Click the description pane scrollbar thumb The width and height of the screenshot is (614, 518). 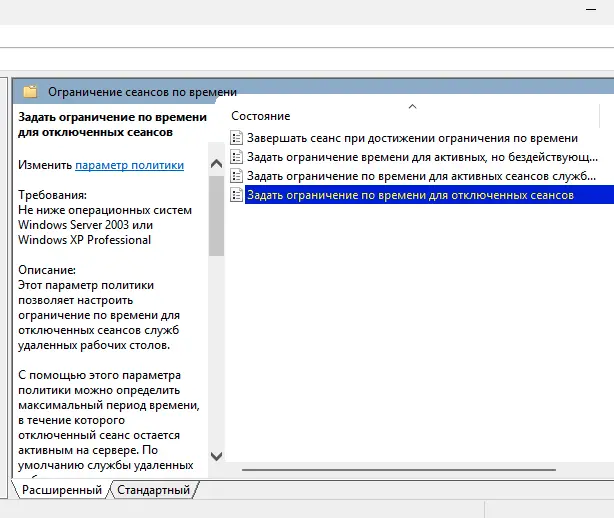click(216, 216)
